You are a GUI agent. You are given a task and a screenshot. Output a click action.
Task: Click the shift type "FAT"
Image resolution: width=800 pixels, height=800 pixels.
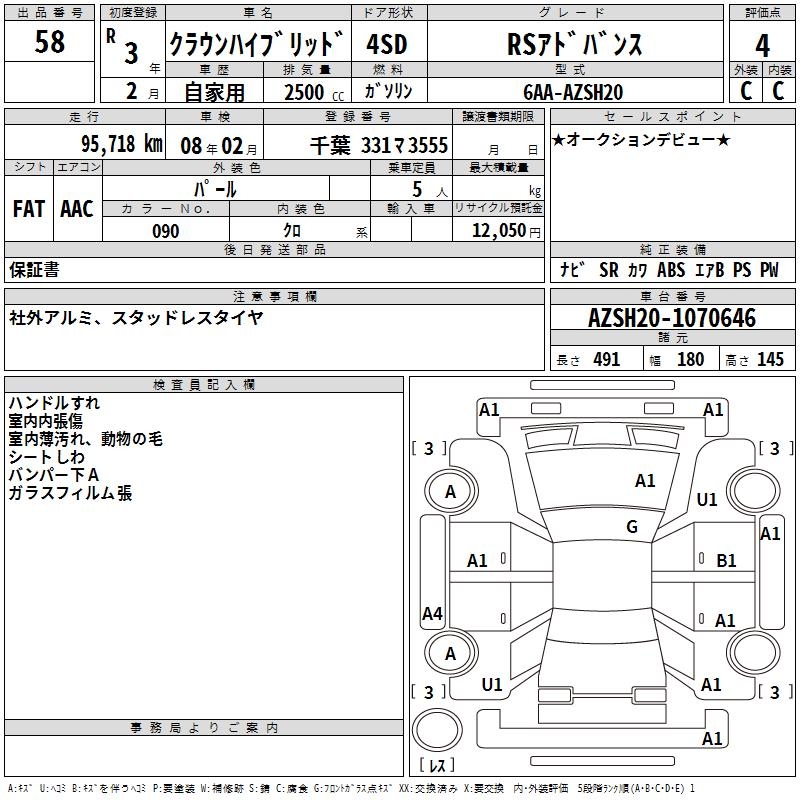coord(29,209)
